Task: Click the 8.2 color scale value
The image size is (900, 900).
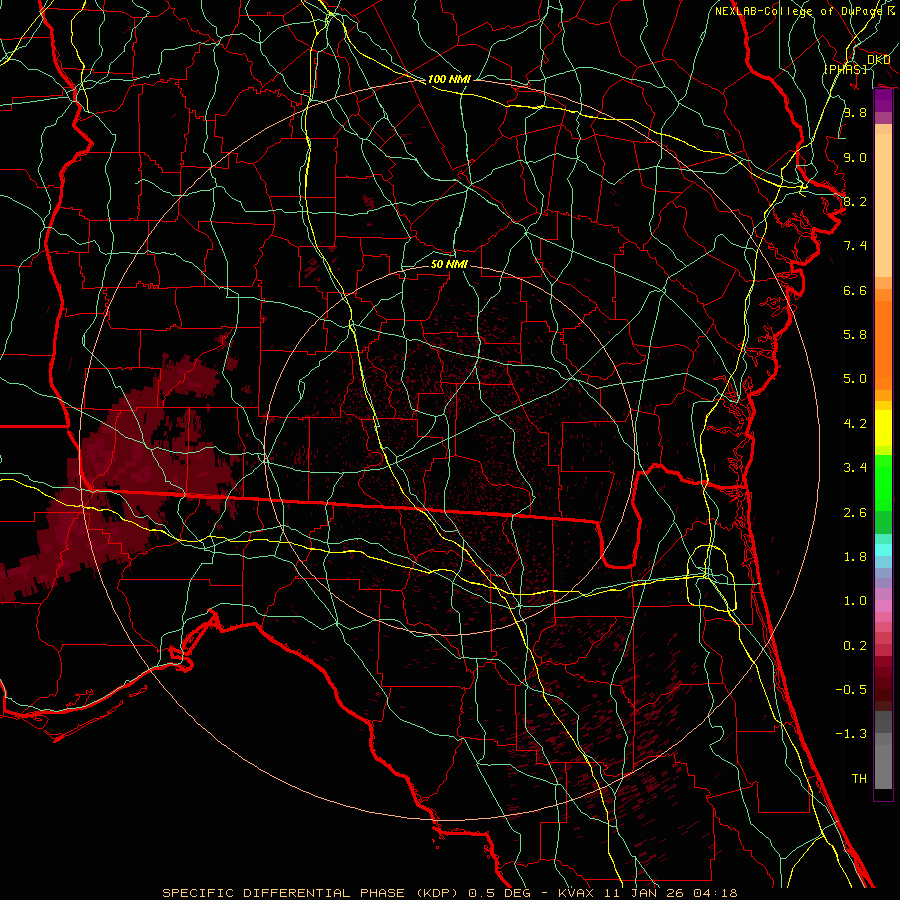Action: point(855,201)
